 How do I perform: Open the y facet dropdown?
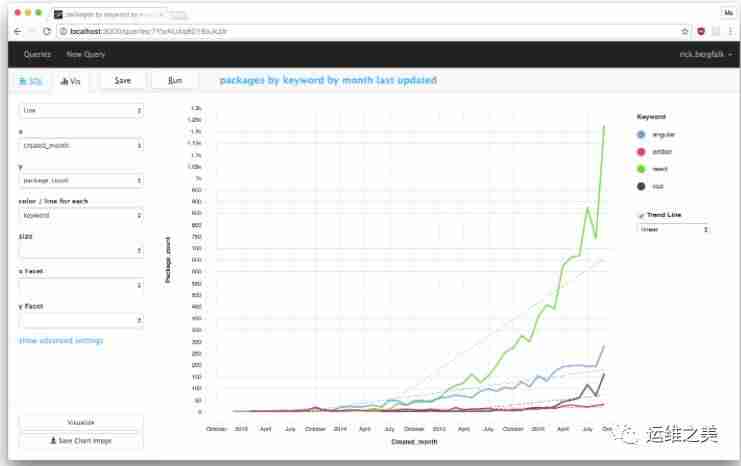coord(81,320)
